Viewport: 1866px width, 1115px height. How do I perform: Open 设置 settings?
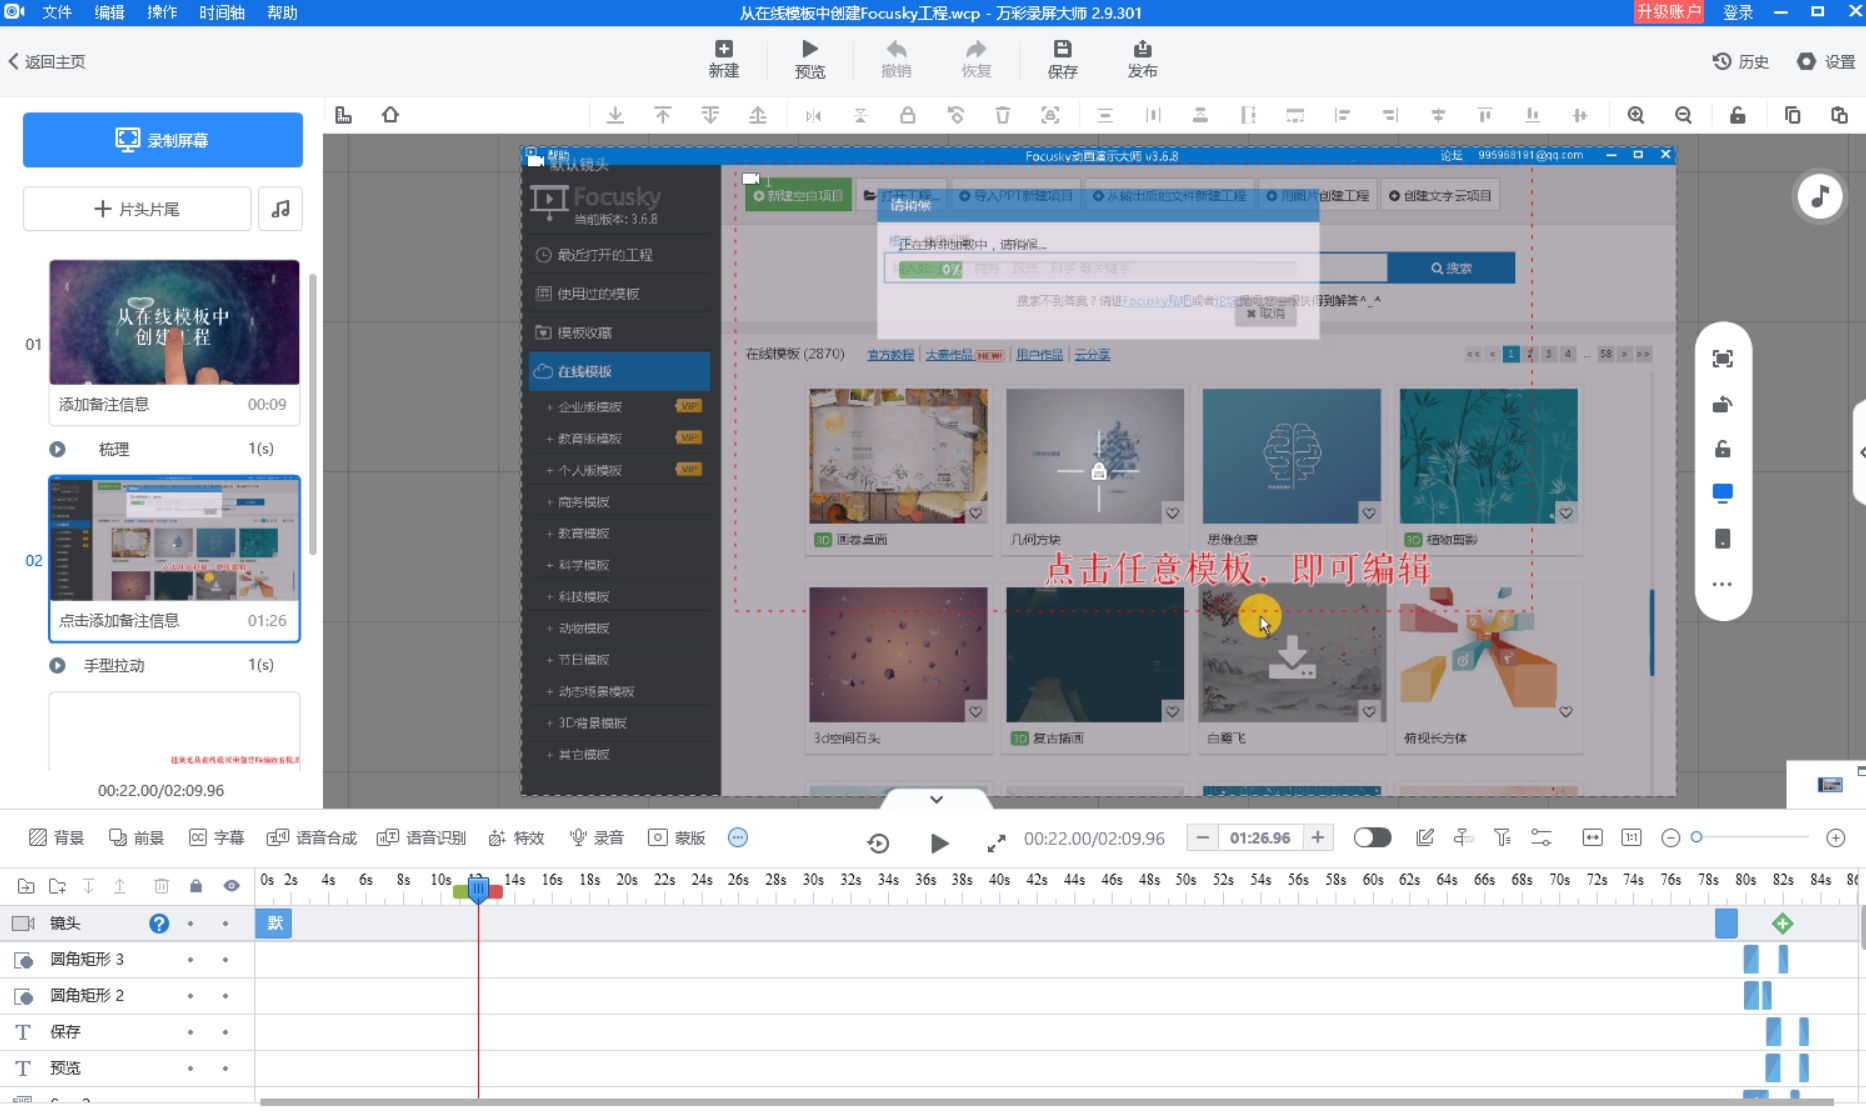tap(1826, 62)
